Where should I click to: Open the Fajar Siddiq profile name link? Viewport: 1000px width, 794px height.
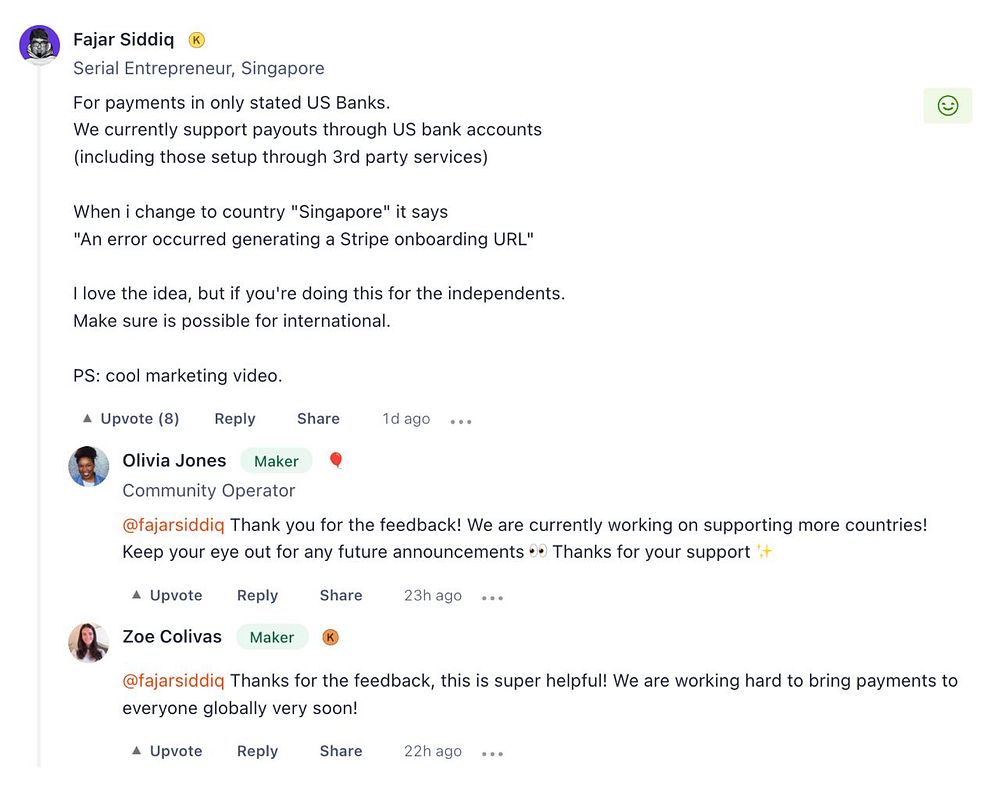pos(123,40)
